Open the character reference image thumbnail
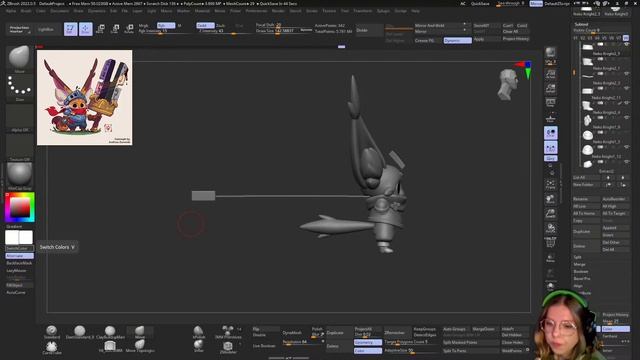The height and width of the screenshot is (360, 640). click(x=84, y=98)
